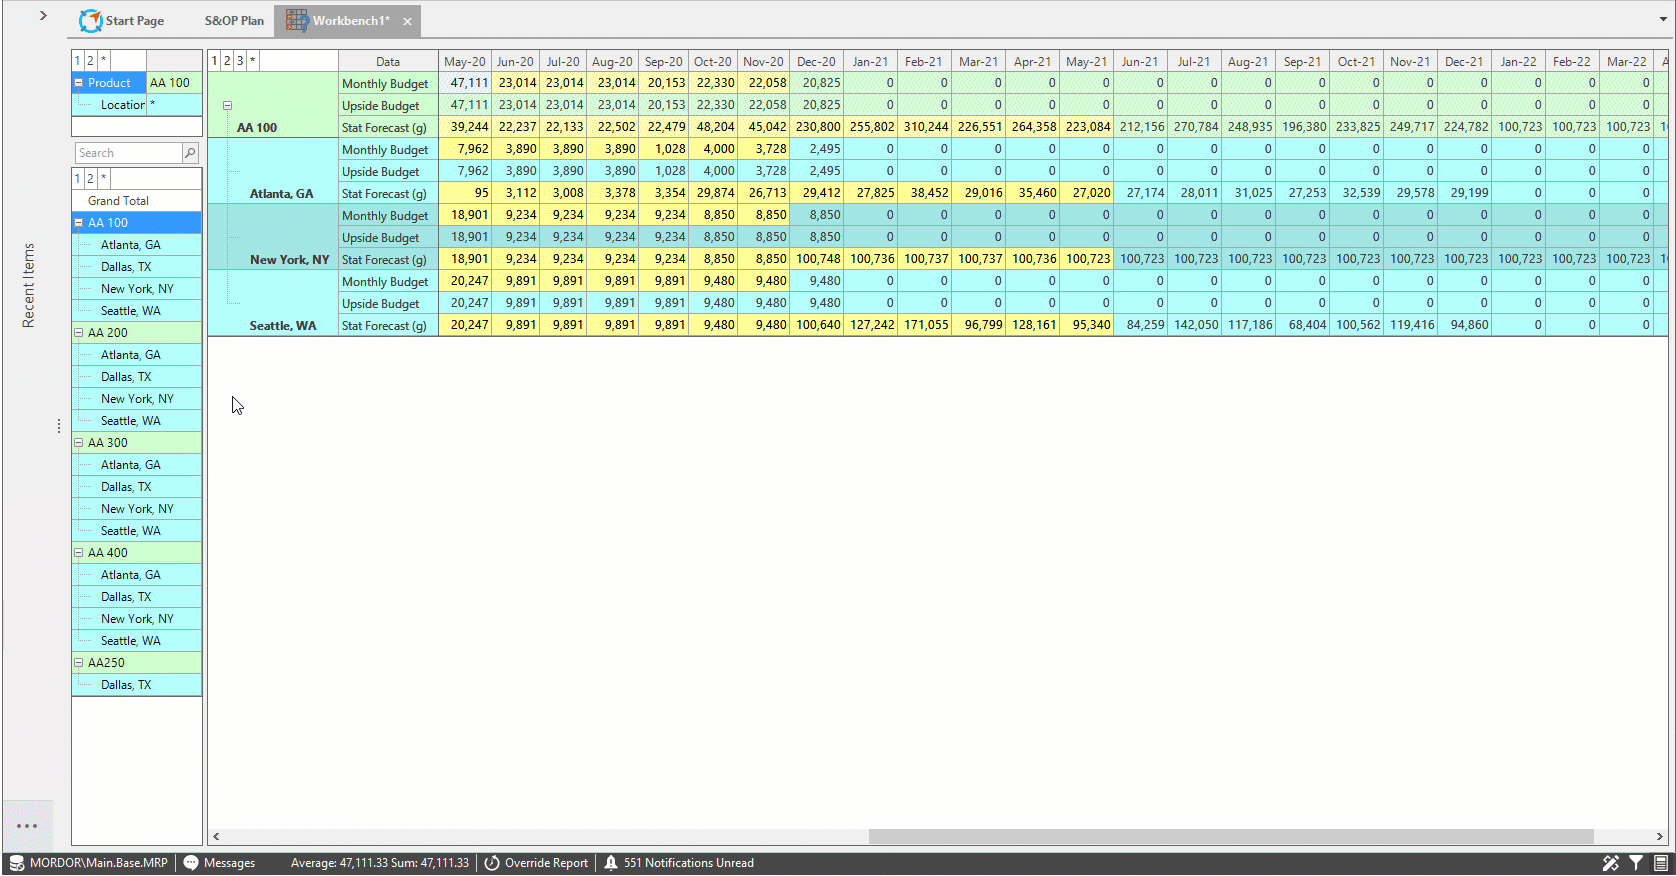Click level 2 button above Product filter

(90, 61)
